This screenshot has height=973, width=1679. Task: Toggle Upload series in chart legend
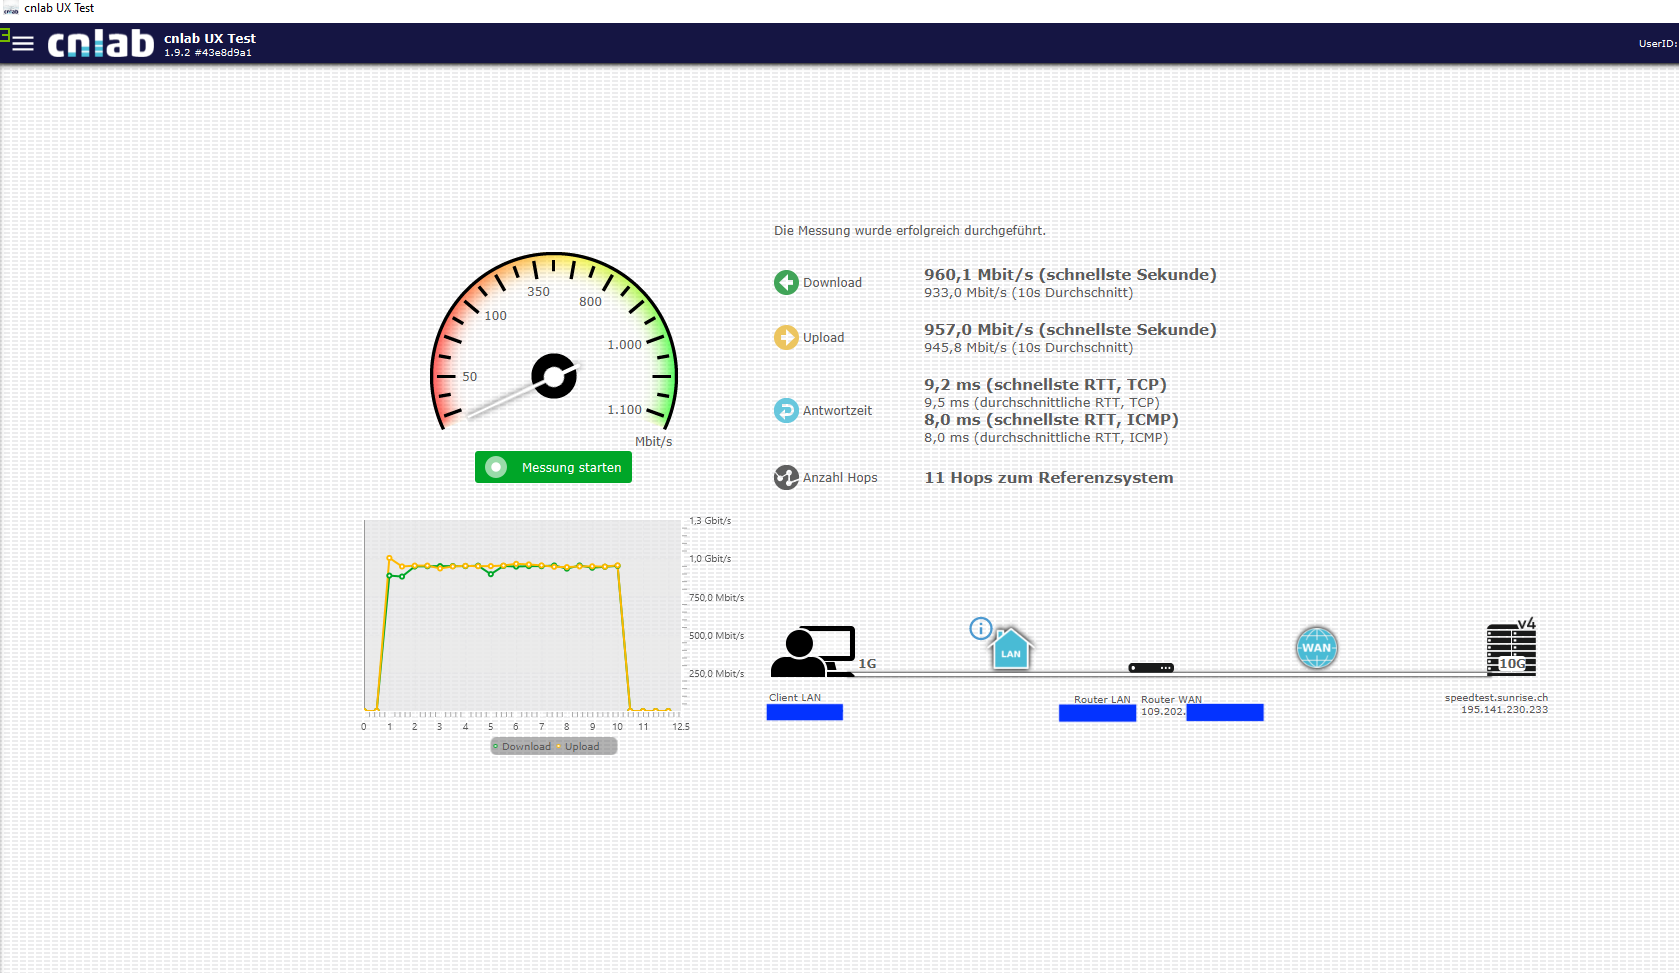pos(581,747)
